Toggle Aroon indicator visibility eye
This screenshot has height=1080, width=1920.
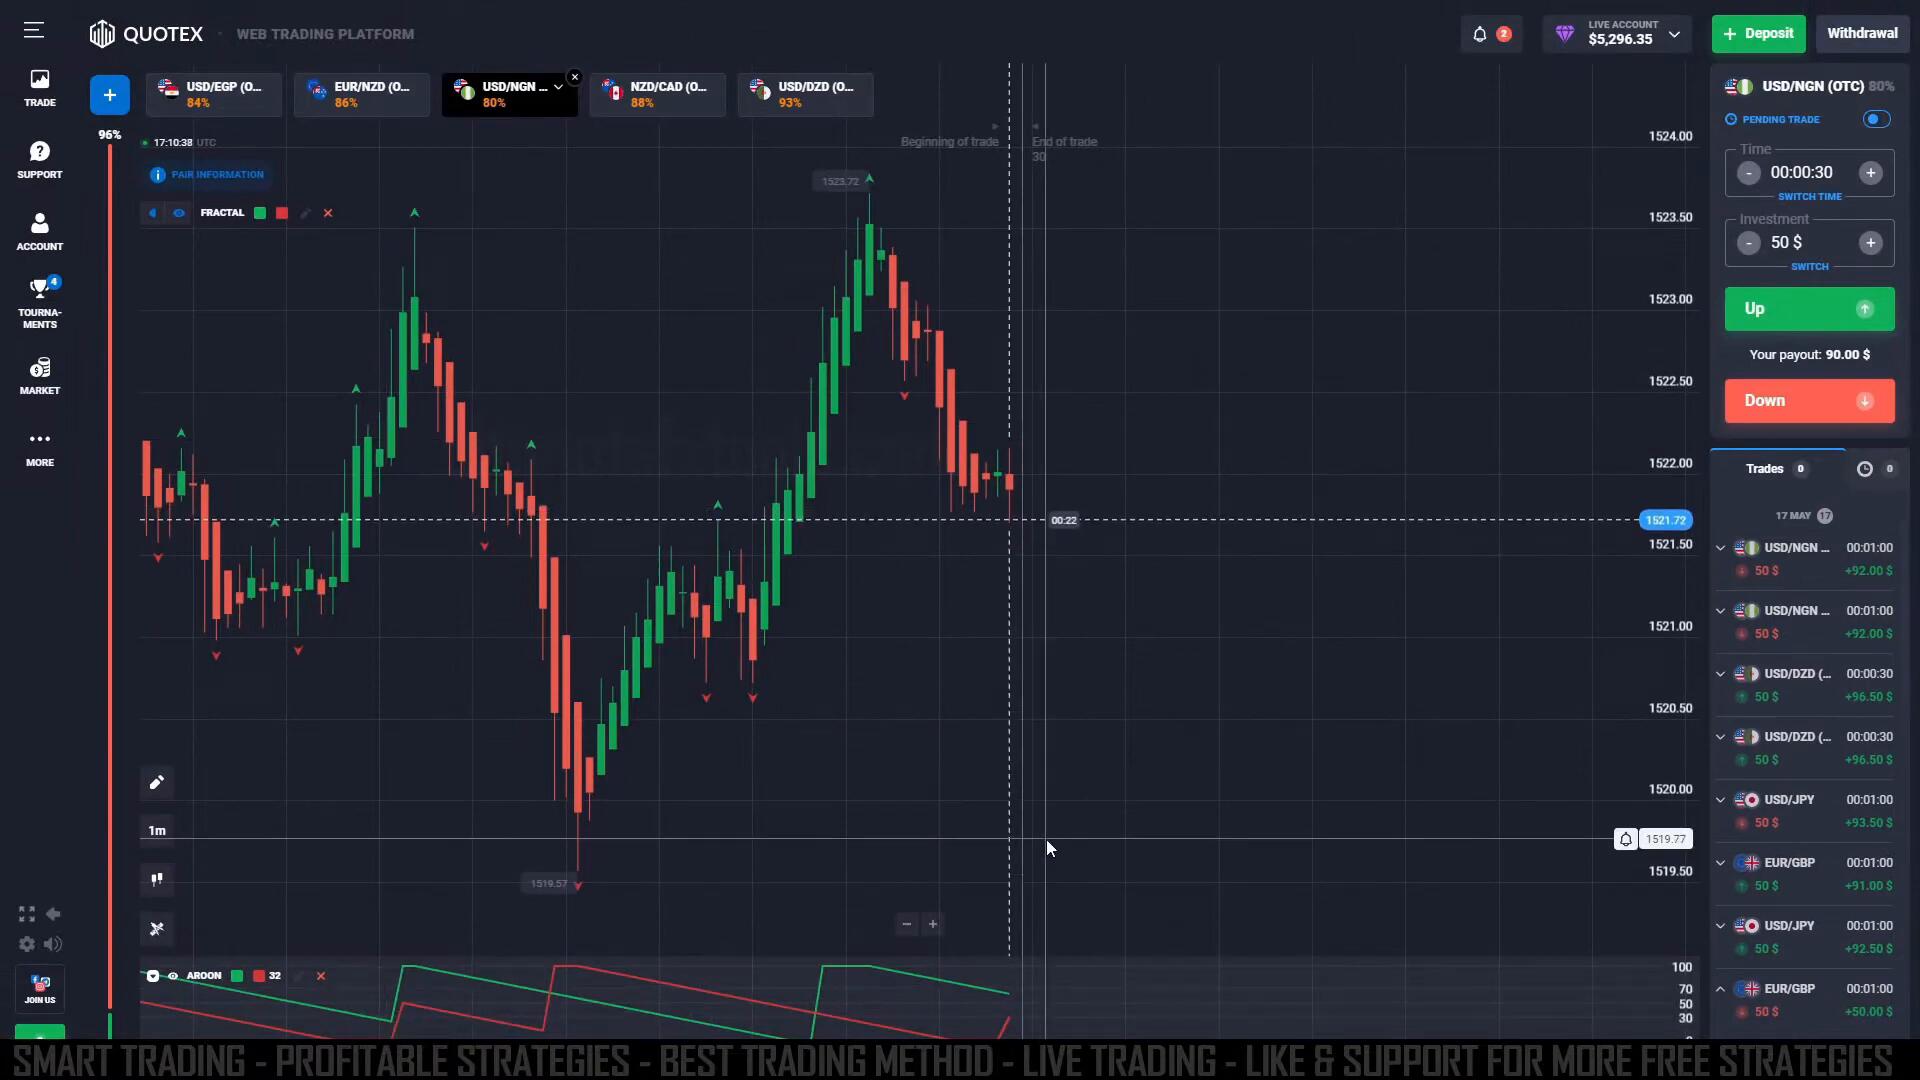(x=173, y=976)
